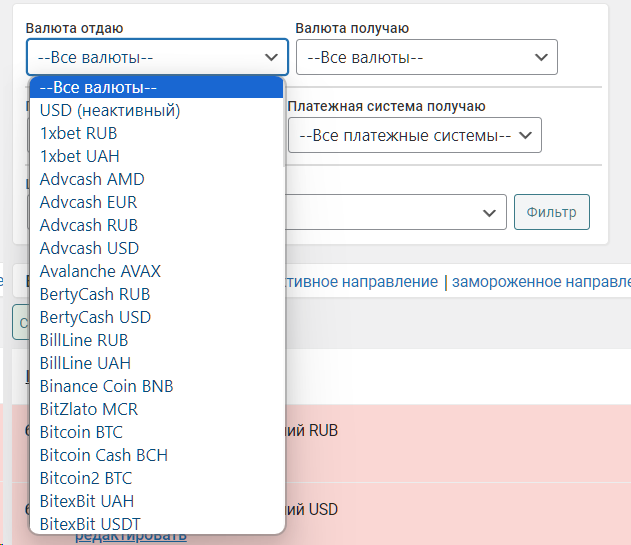The height and width of the screenshot is (545, 631).
Task: Pick 'Bitcoin BTC' currency
Action: point(81,432)
